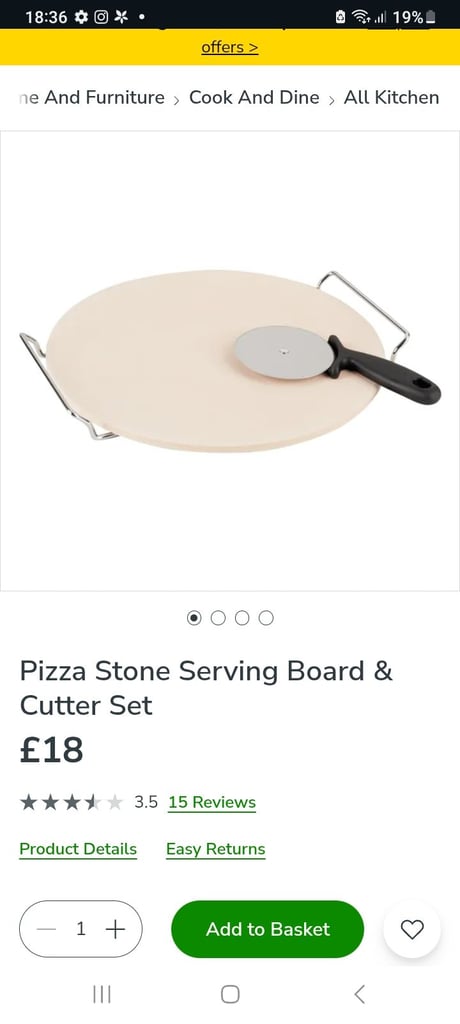Tap the Android back navigation icon
Viewport: 460px width, 1024px height.
(359, 994)
